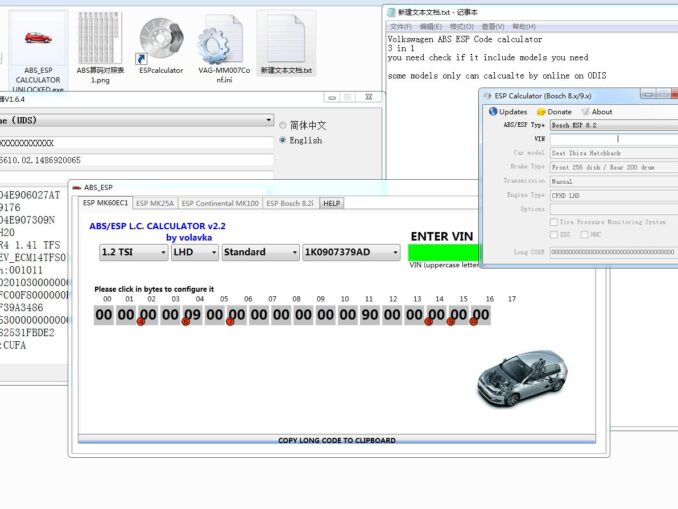Open the Transmission Manual dropdown
Screen dimensions: 678x509
pyautogui.click(x=614, y=181)
